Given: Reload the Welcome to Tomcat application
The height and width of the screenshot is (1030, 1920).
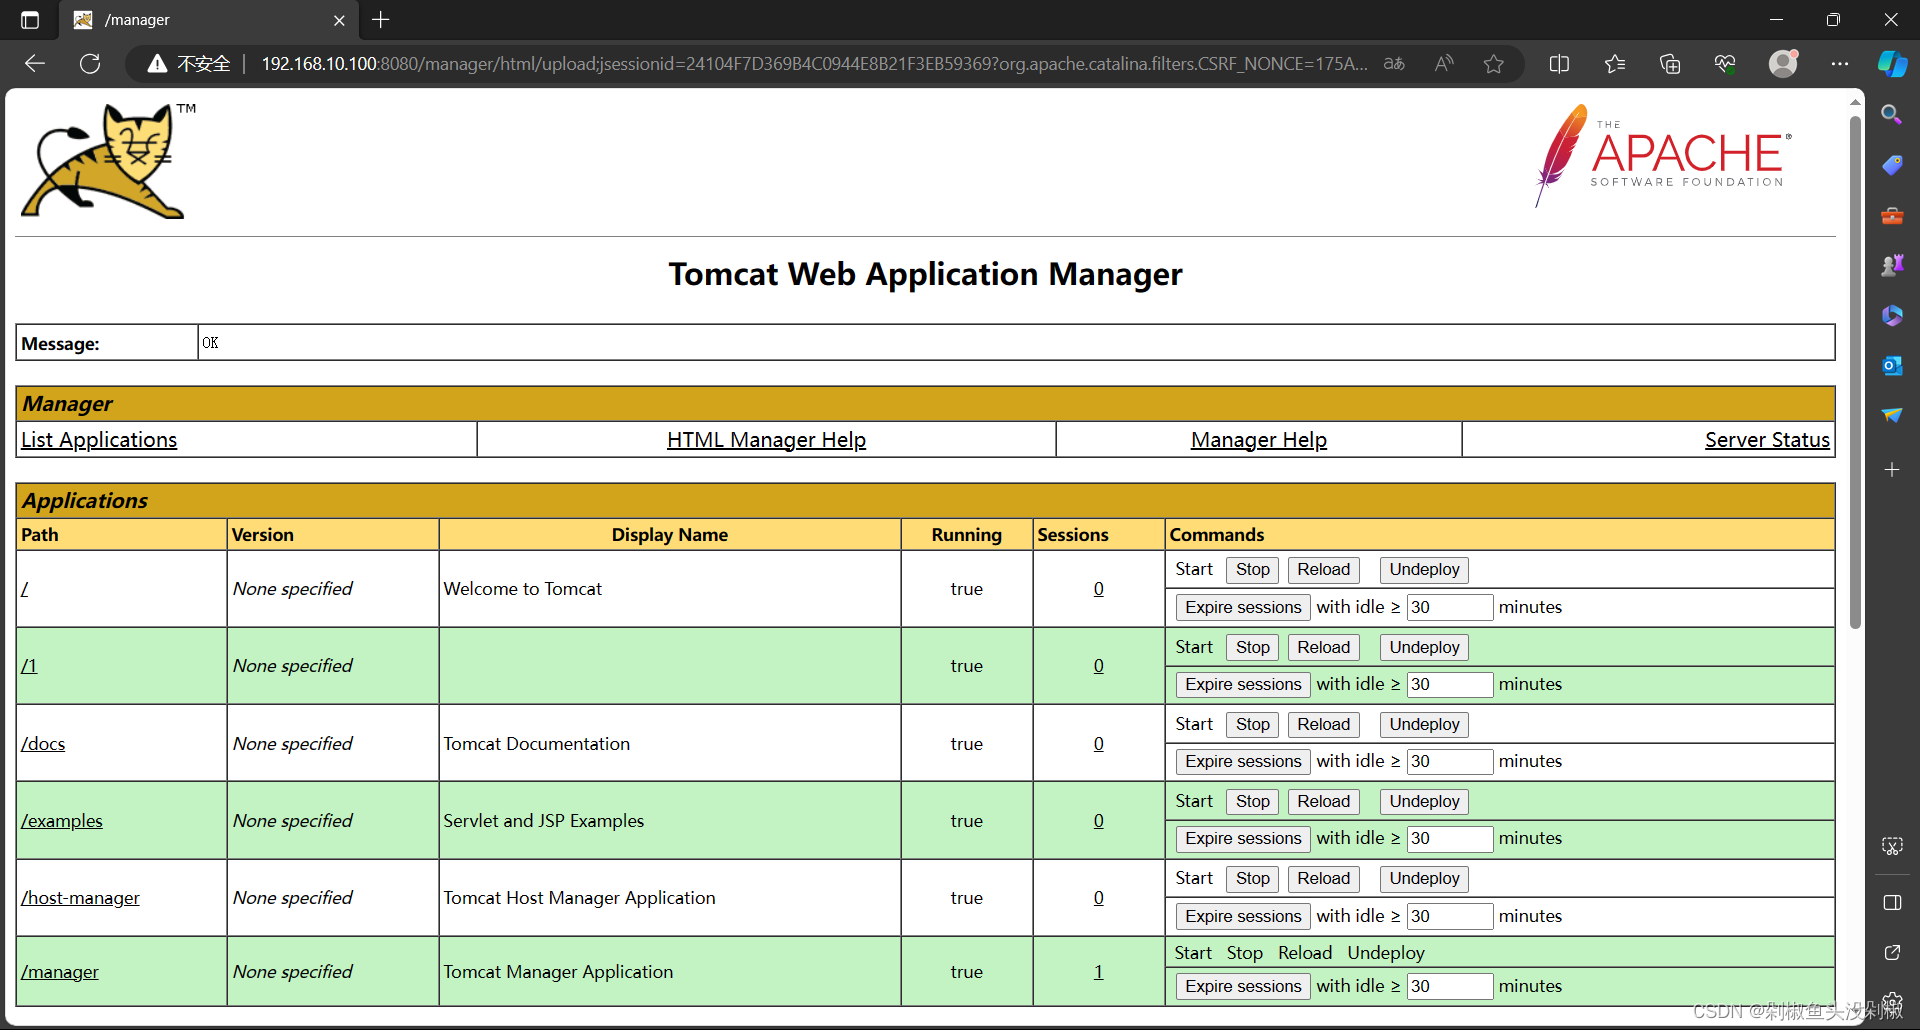Looking at the screenshot, I should pyautogui.click(x=1323, y=570).
